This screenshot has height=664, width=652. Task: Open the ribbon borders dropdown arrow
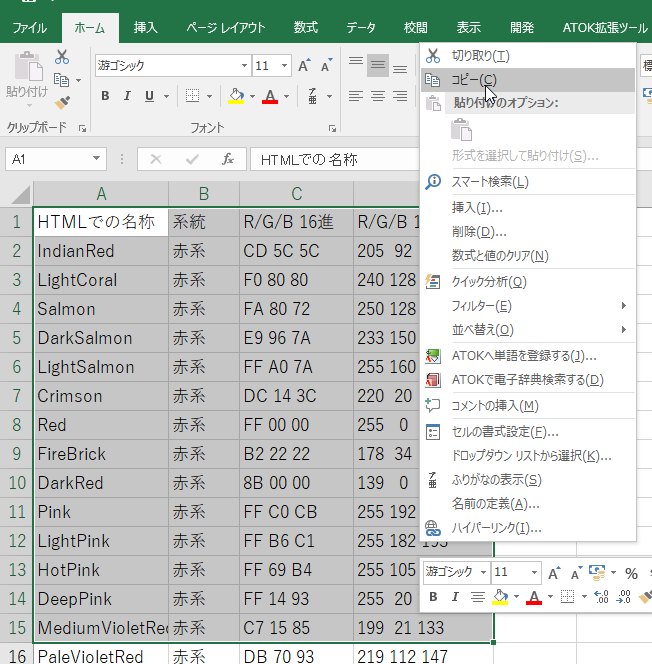coord(211,96)
